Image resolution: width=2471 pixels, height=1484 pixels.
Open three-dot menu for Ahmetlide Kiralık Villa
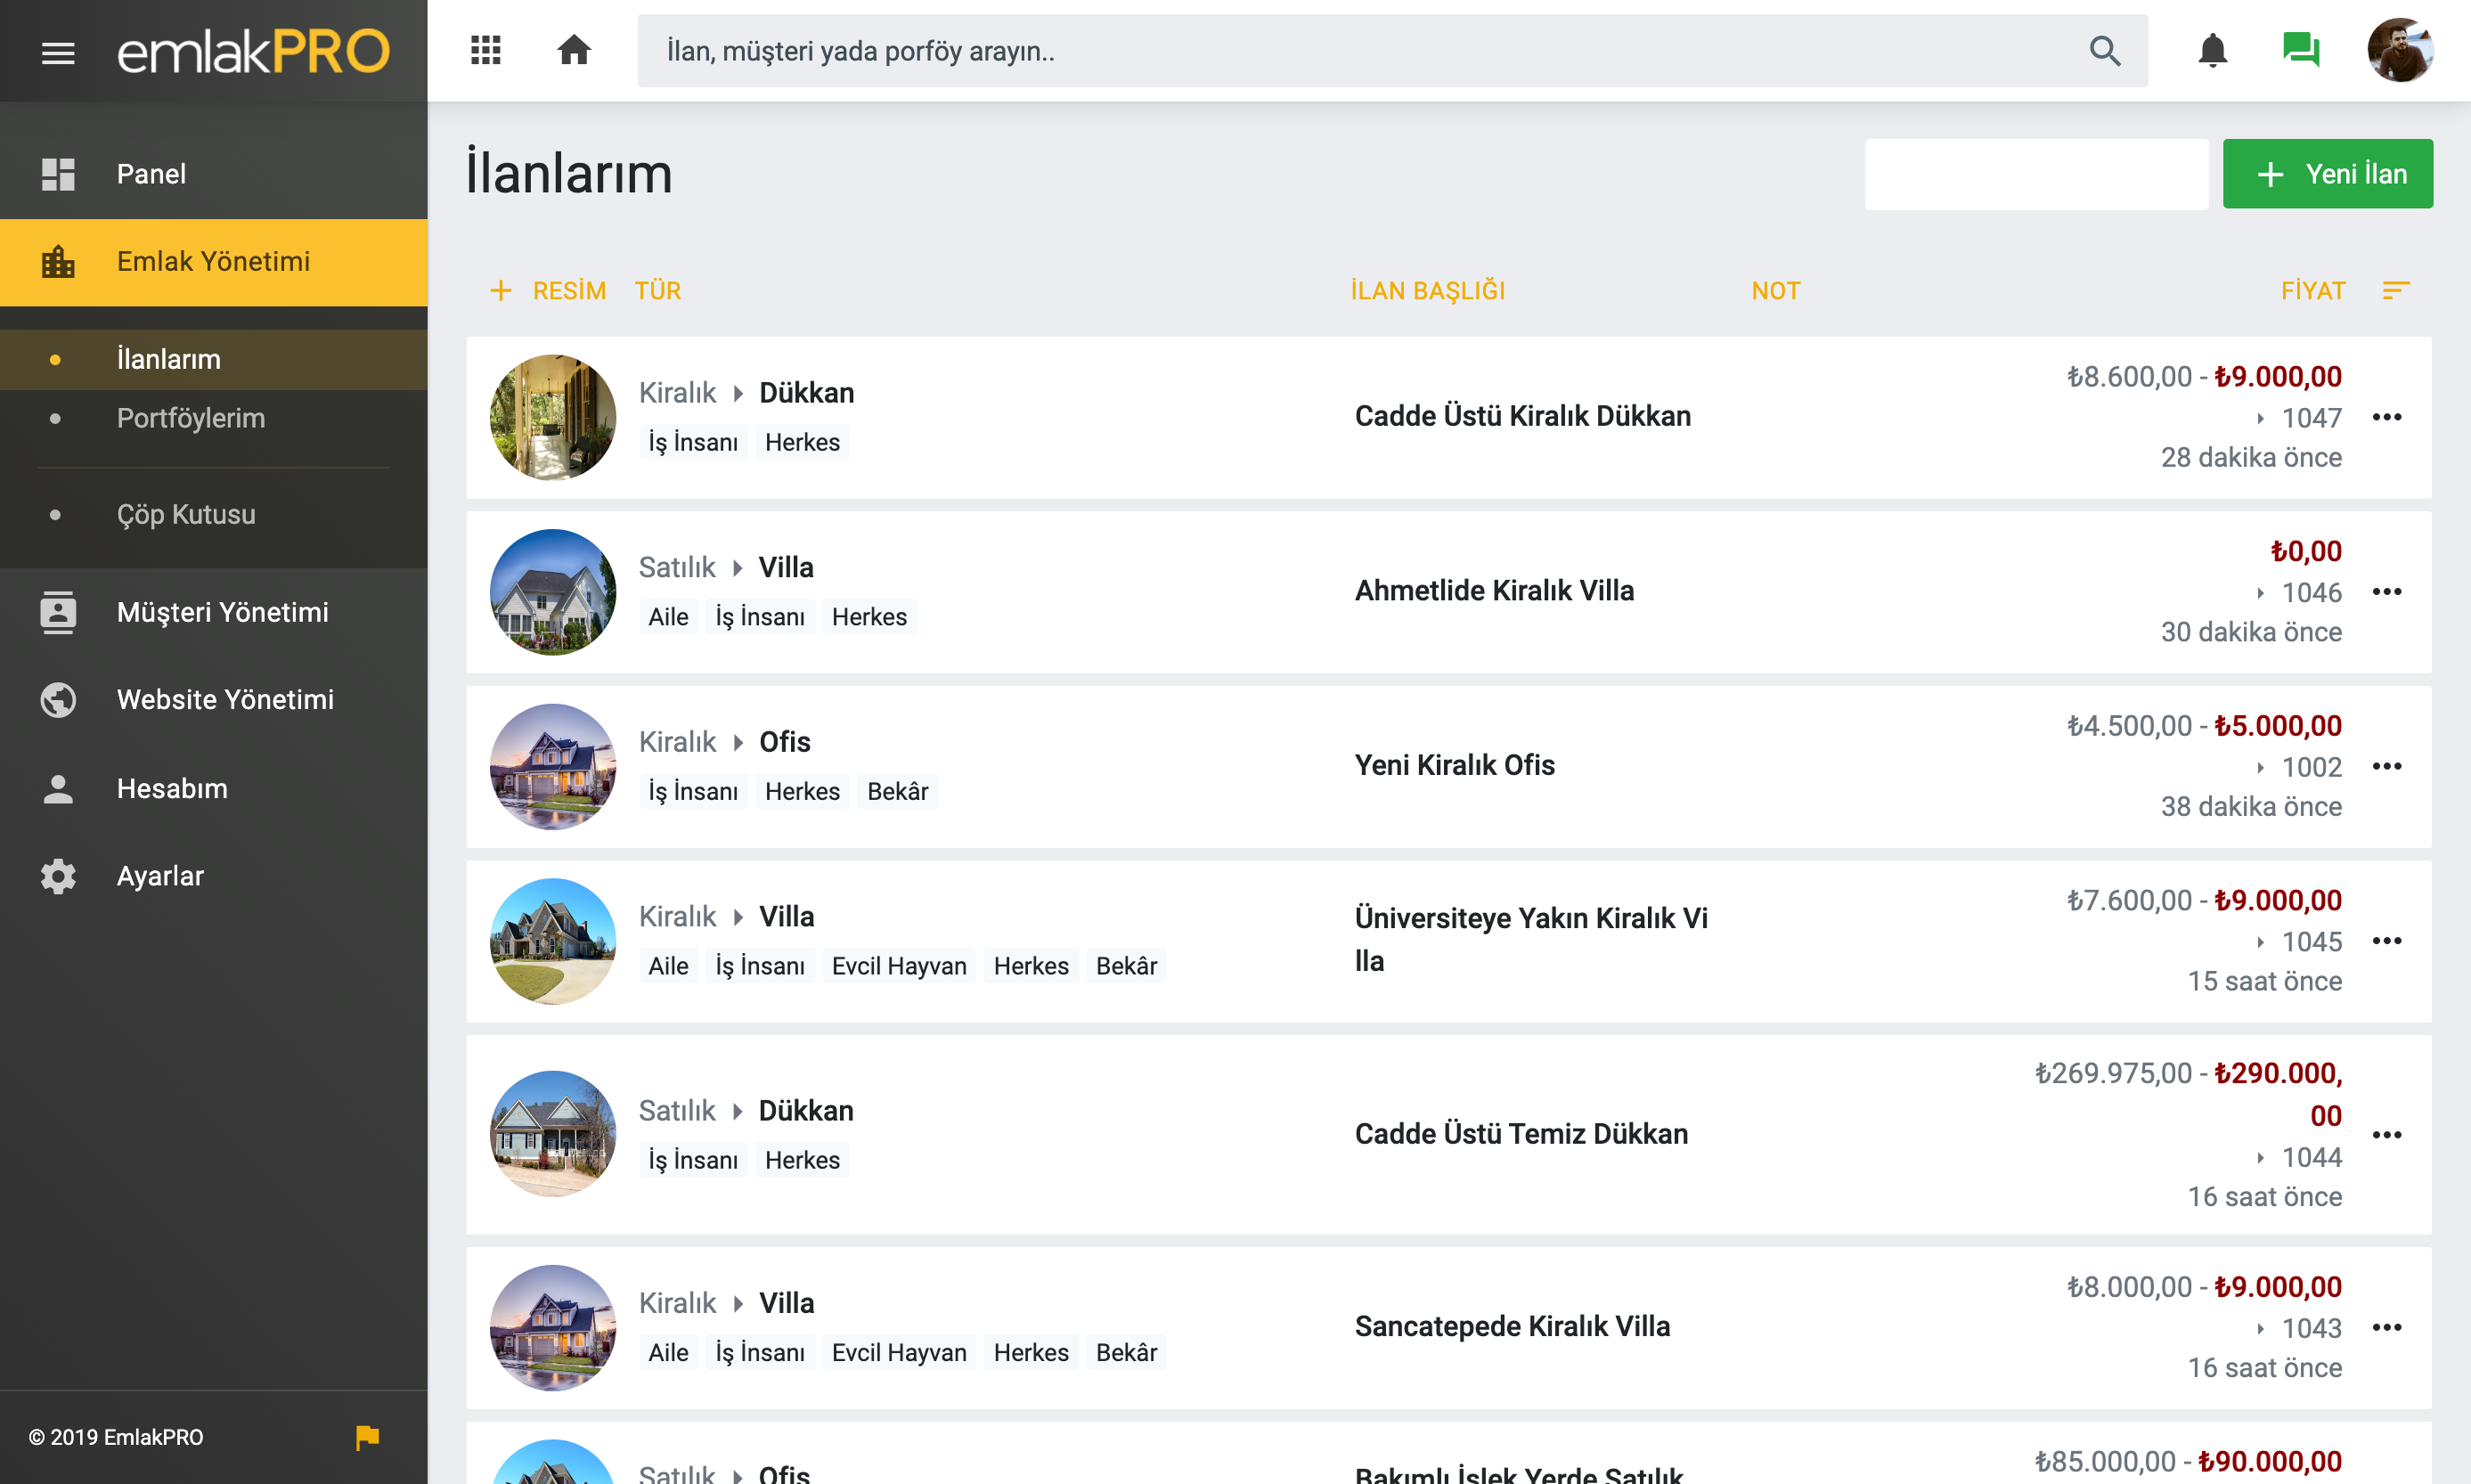tap(2387, 592)
